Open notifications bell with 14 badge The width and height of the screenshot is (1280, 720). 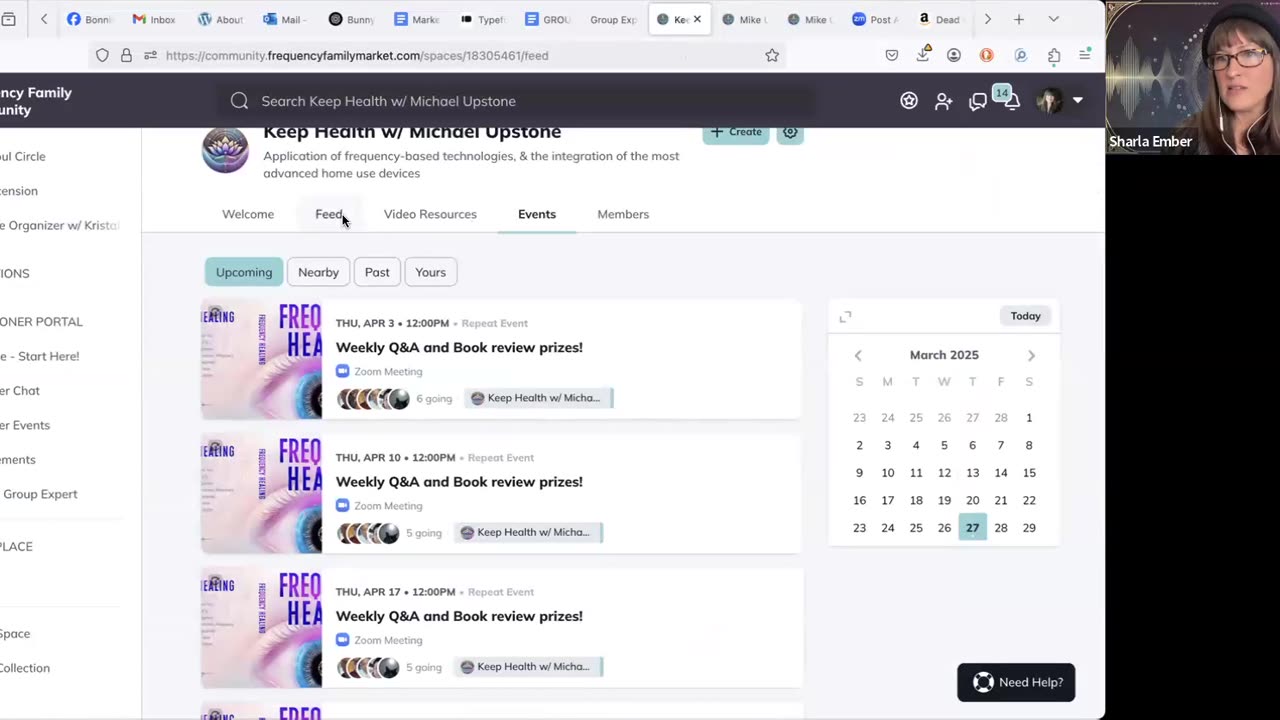(x=1010, y=99)
